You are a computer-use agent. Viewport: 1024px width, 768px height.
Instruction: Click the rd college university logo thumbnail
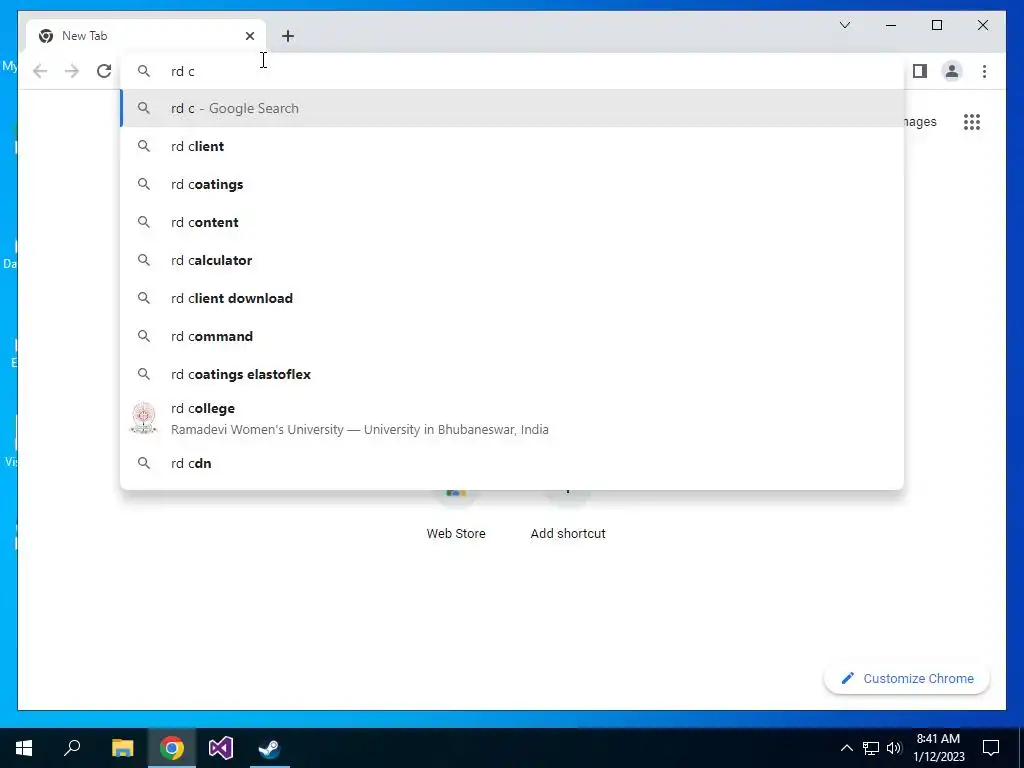144,419
